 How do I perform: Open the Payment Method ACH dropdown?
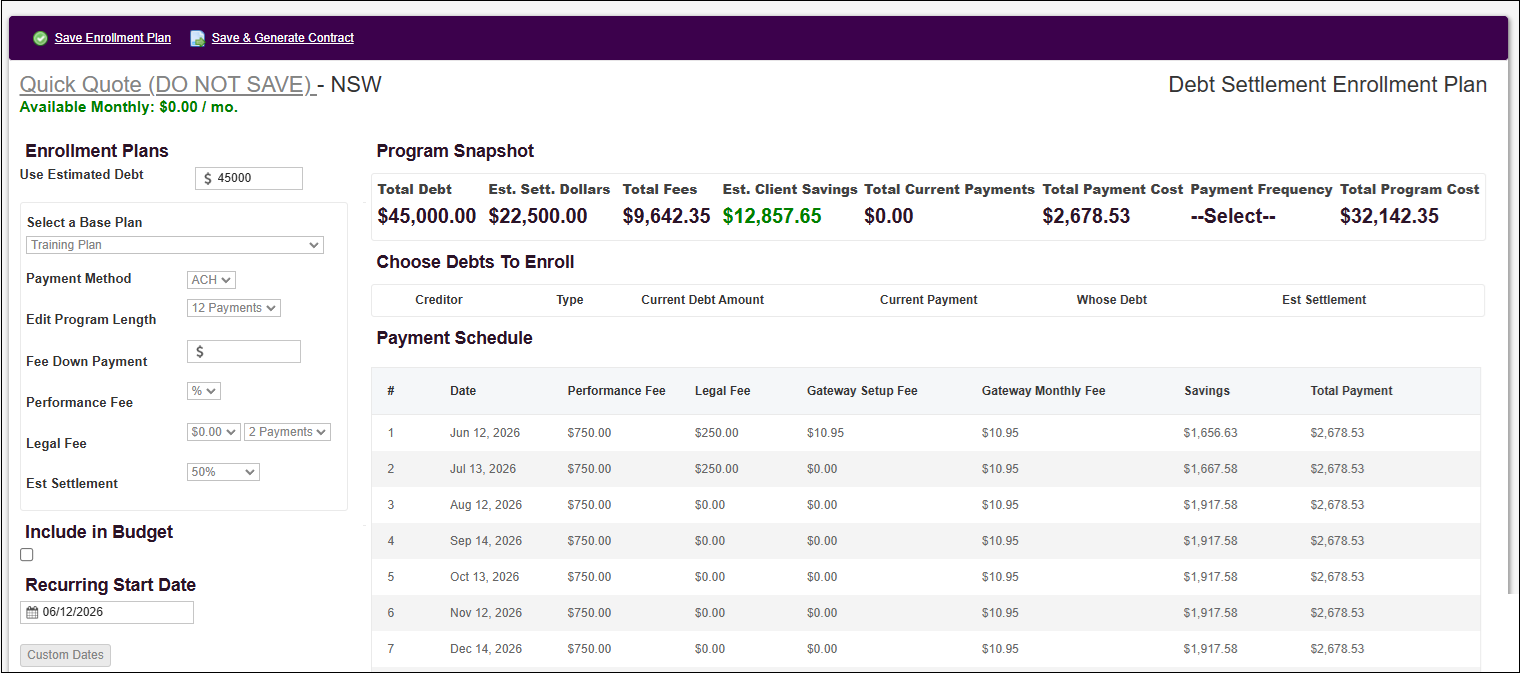click(x=211, y=280)
